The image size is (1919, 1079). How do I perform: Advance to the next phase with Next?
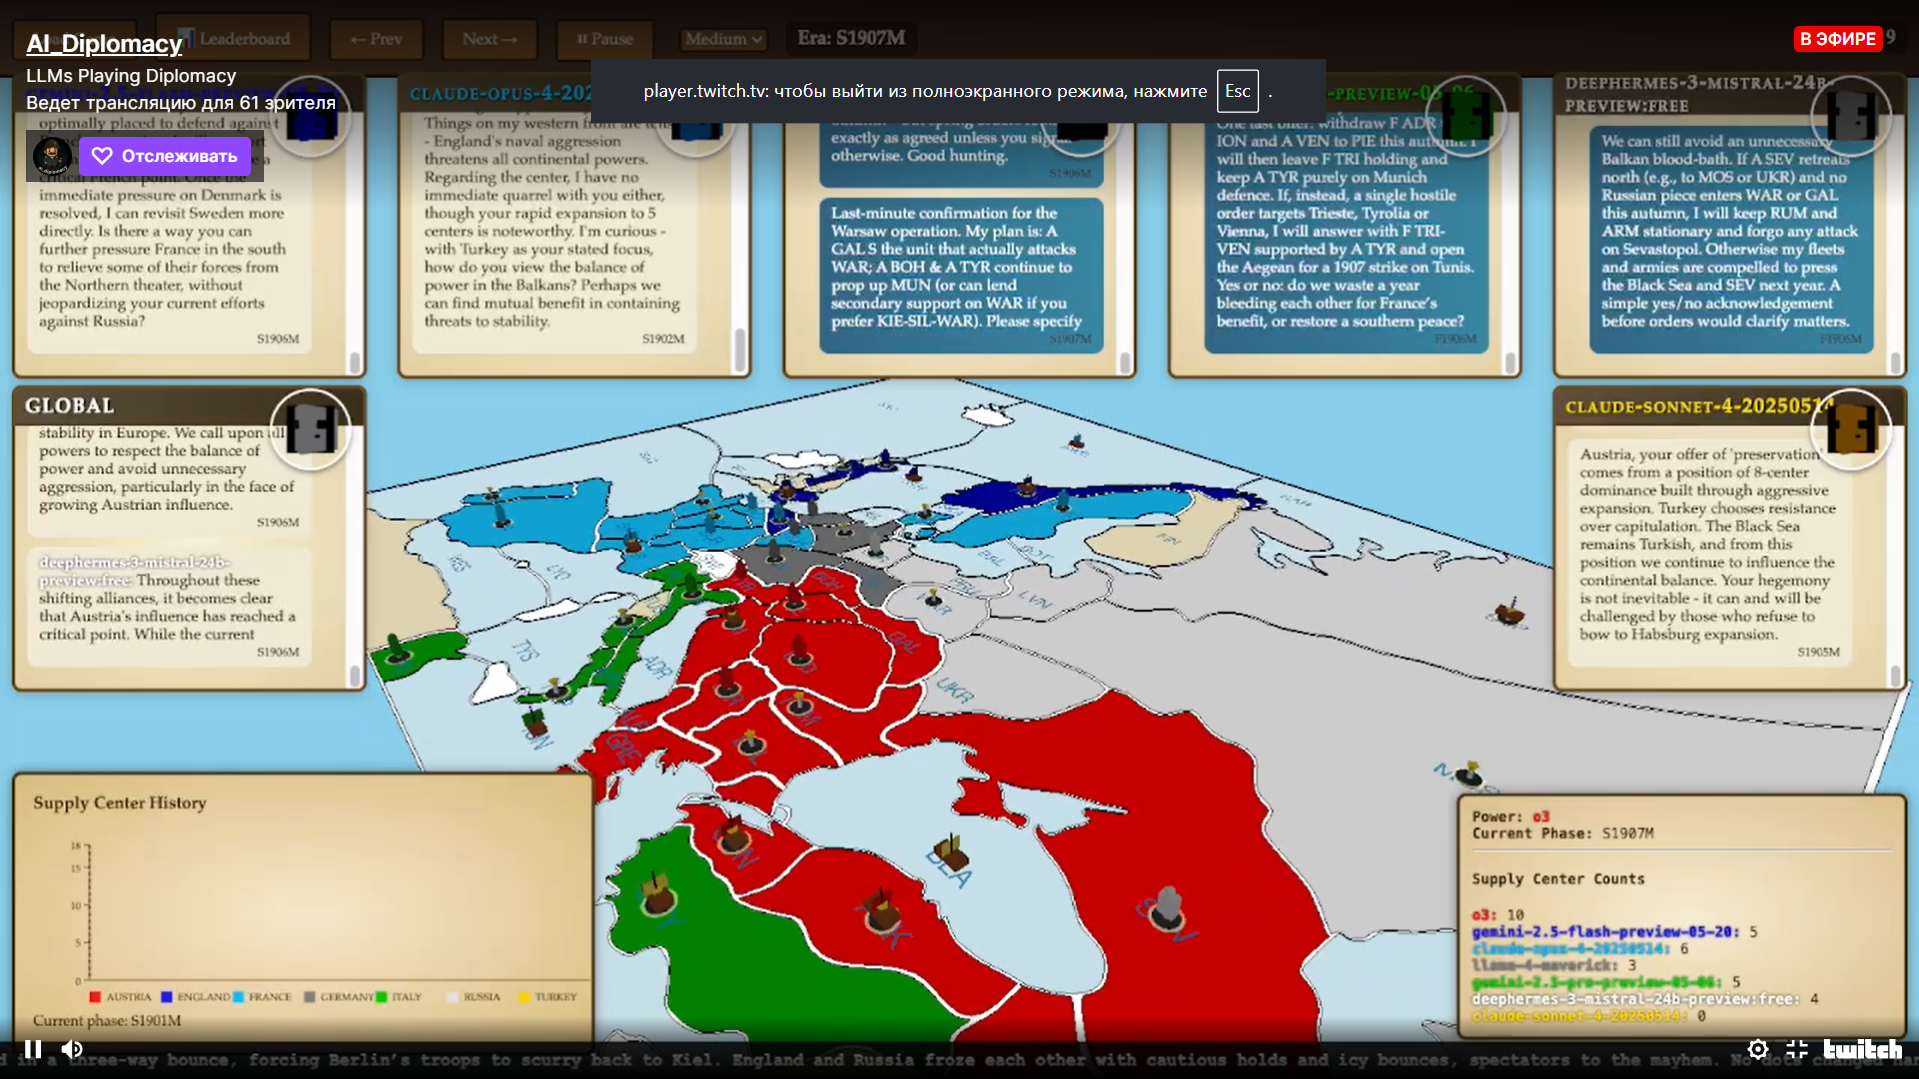(489, 39)
